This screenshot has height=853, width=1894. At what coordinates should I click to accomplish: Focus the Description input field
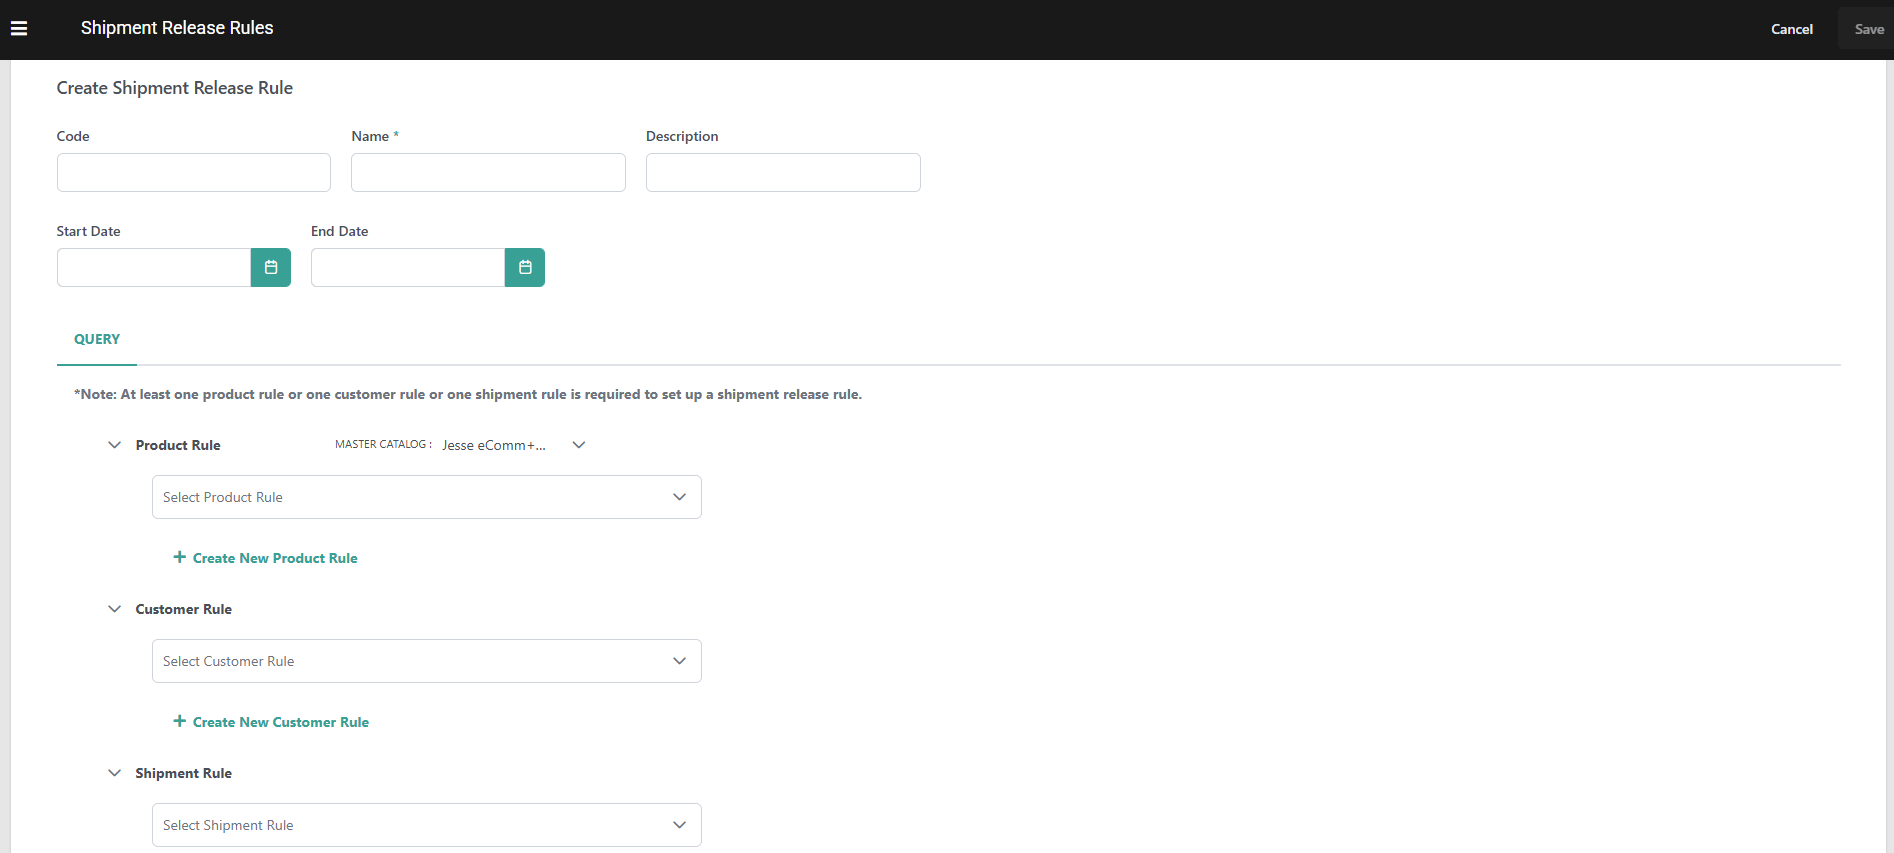point(783,172)
